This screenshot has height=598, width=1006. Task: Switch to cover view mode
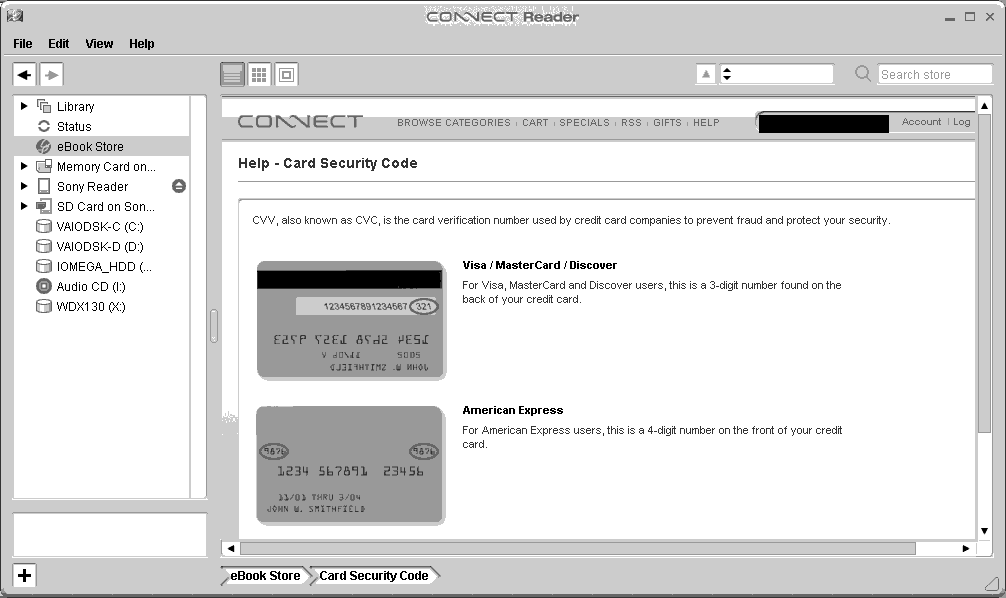(x=286, y=74)
